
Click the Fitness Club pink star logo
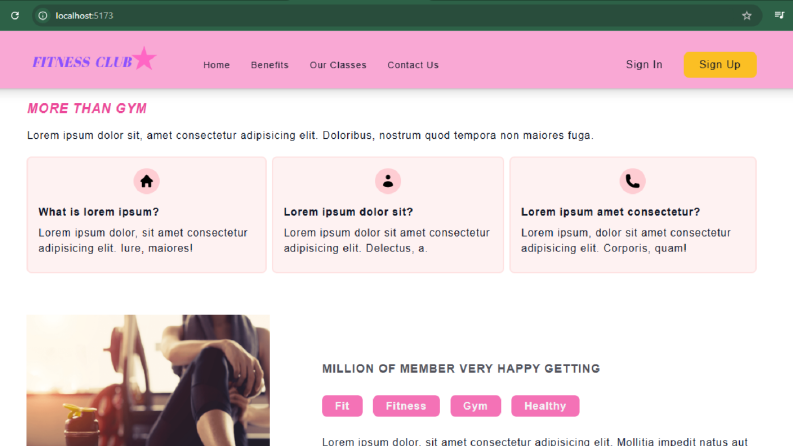coord(145,59)
